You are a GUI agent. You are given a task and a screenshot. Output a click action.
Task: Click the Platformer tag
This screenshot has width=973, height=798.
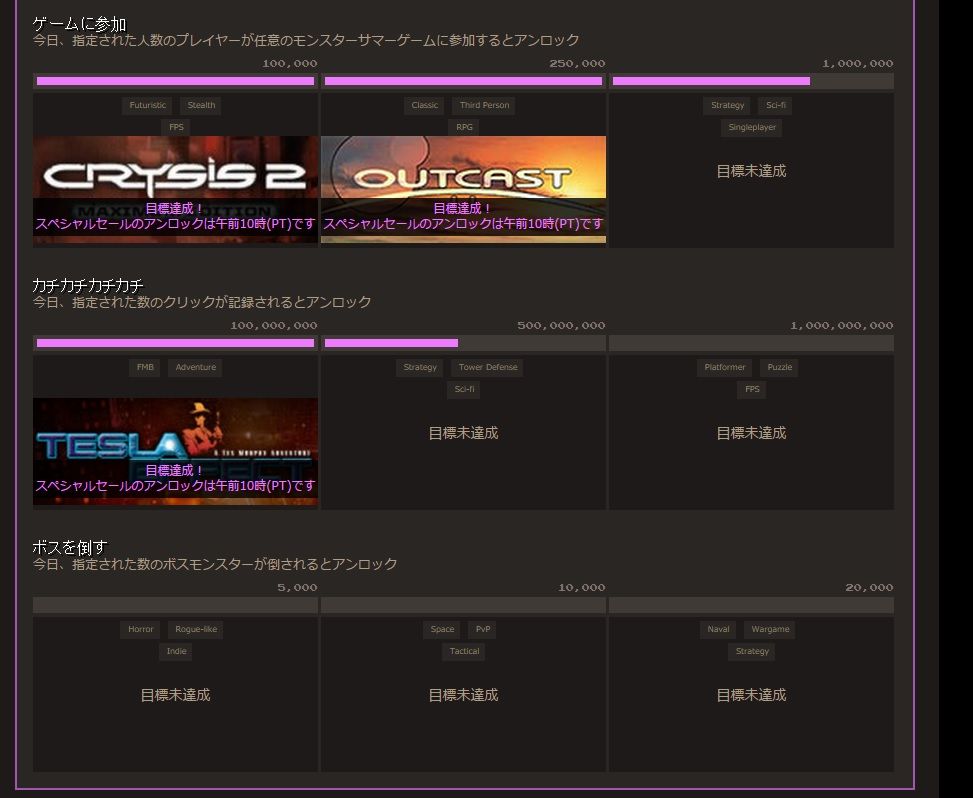pyautogui.click(x=725, y=367)
